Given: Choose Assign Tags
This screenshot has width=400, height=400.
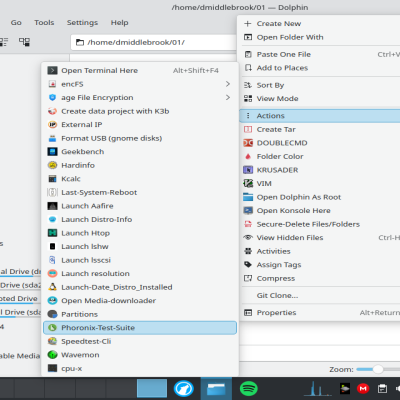Looking at the screenshot, I should pyautogui.click(x=320, y=265).
